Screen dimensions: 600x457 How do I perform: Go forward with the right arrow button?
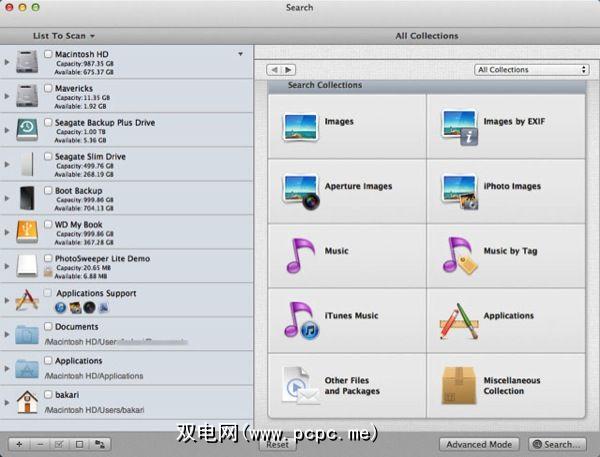click(289, 70)
